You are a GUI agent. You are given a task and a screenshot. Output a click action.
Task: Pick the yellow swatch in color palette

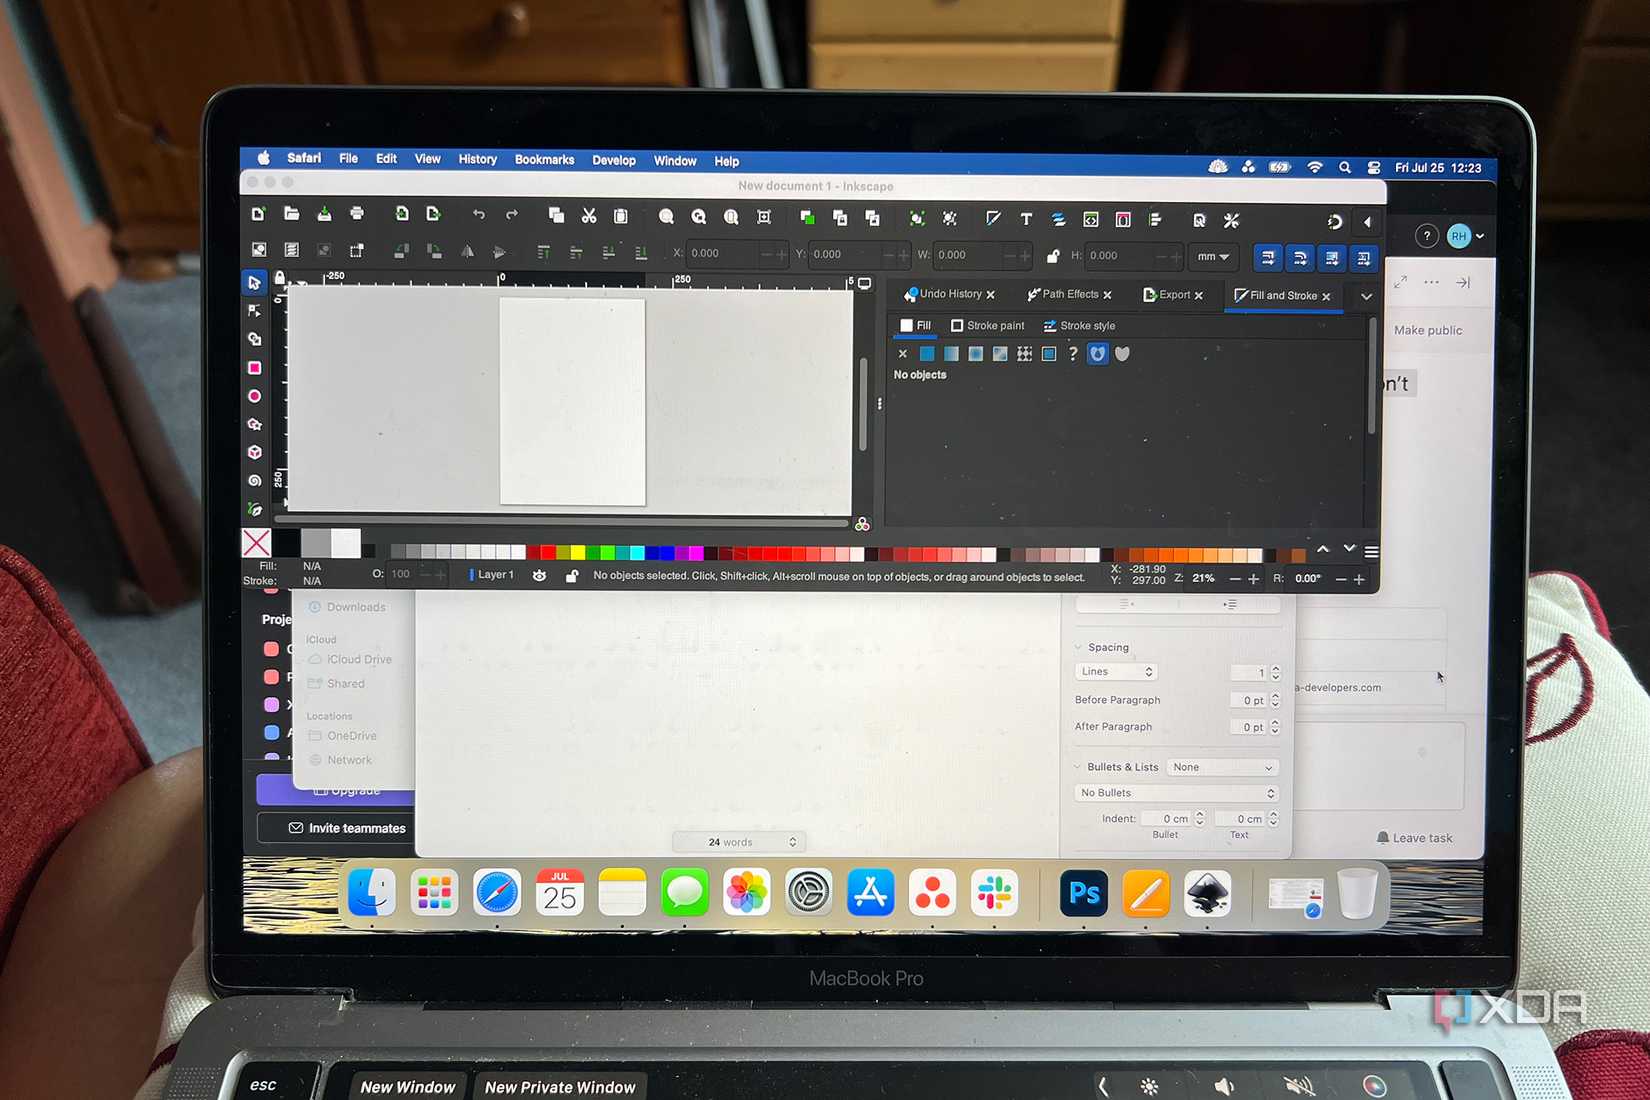coord(578,553)
